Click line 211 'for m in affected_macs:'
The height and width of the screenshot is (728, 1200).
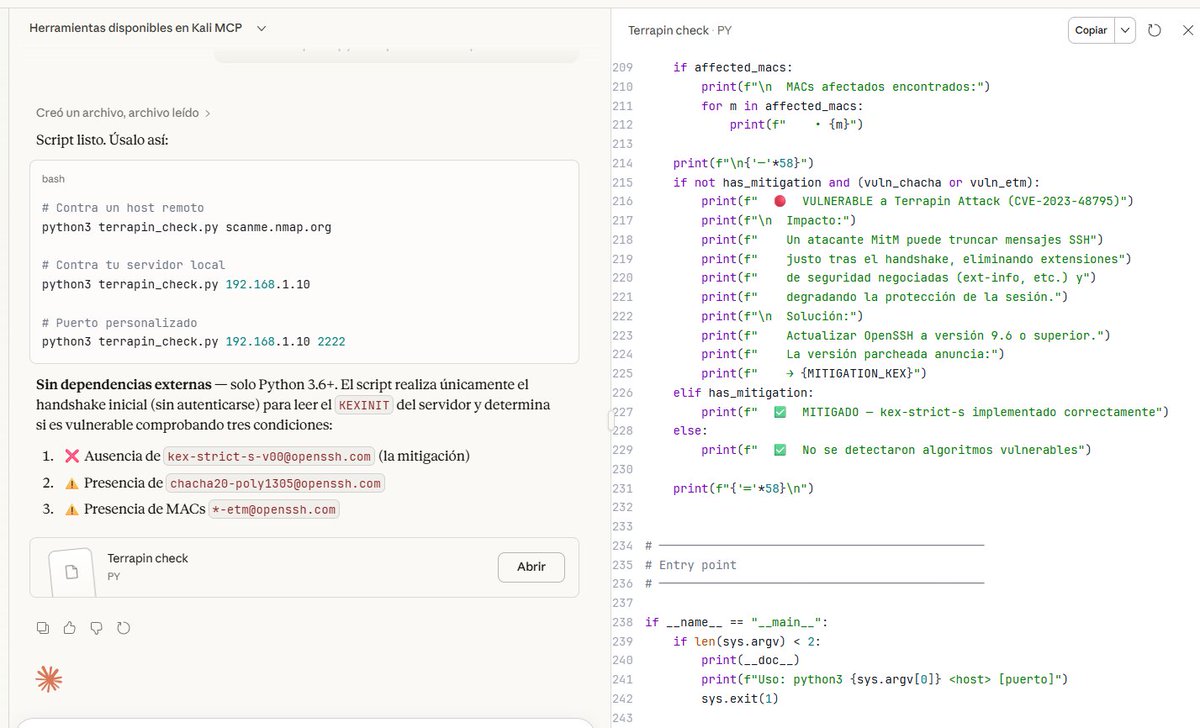coord(783,106)
